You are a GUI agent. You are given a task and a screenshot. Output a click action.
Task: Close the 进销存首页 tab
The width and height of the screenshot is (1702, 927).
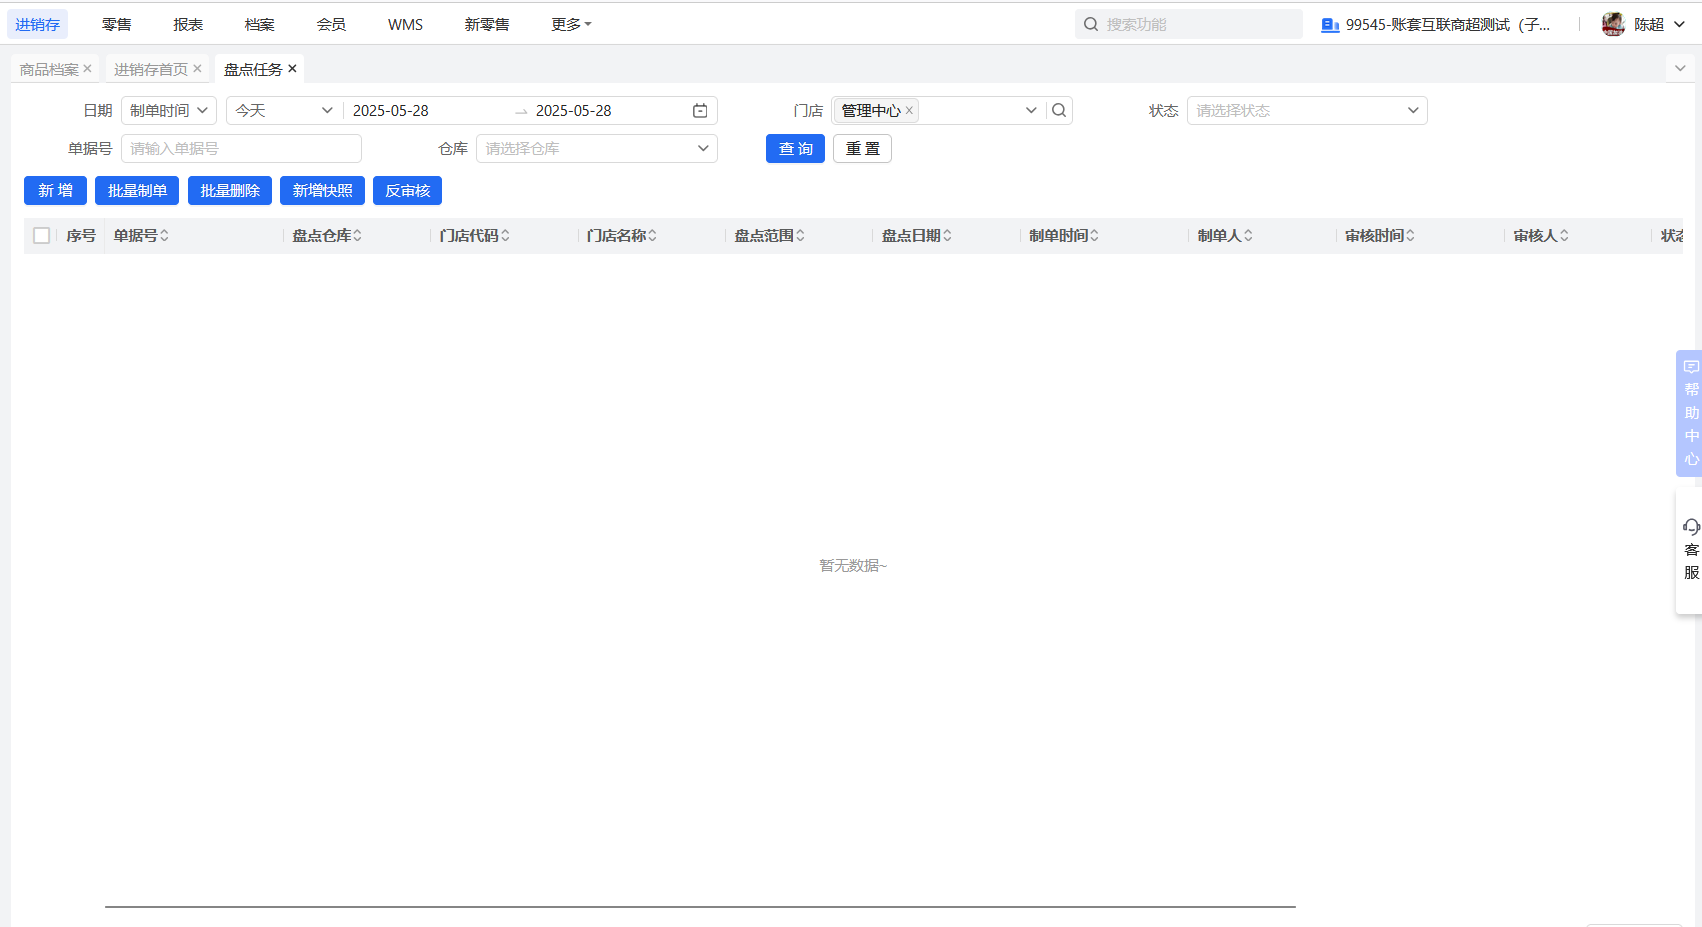point(197,69)
